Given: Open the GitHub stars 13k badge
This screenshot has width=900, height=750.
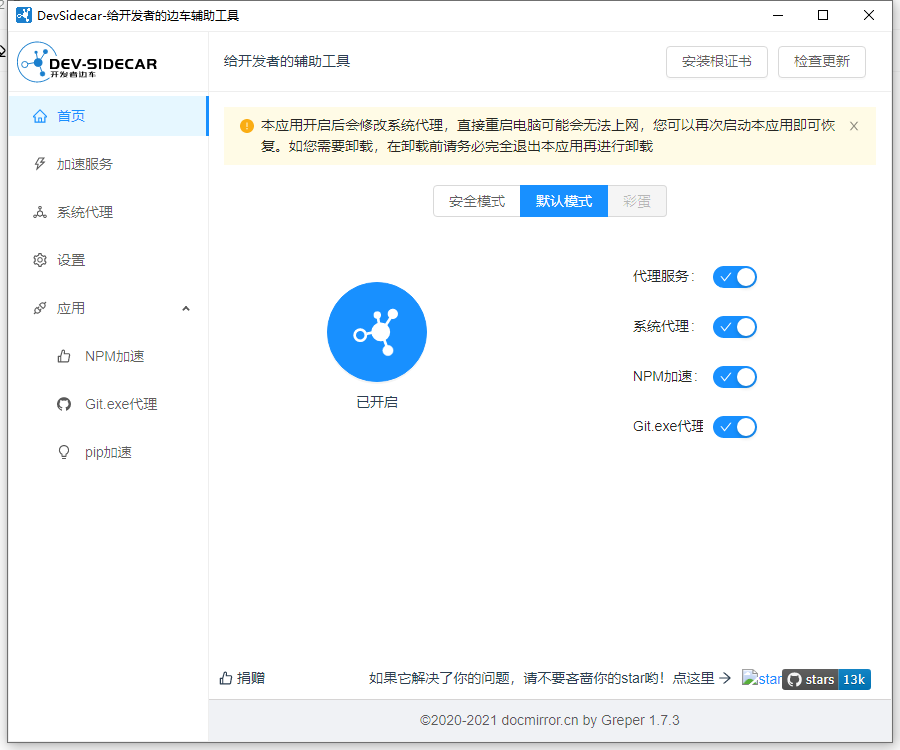Looking at the screenshot, I should 827,679.
